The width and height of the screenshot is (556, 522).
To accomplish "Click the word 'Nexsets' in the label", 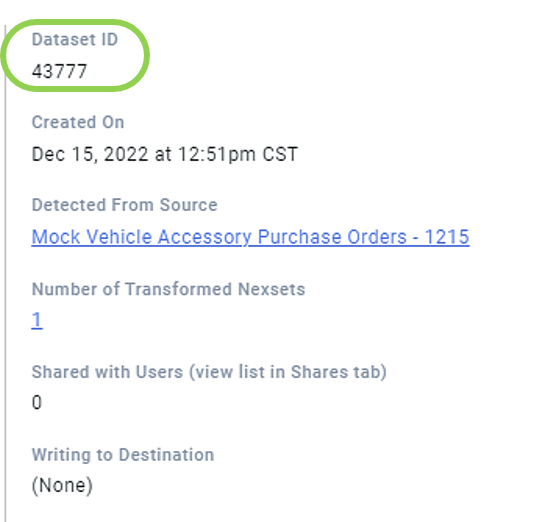I will [272, 289].
